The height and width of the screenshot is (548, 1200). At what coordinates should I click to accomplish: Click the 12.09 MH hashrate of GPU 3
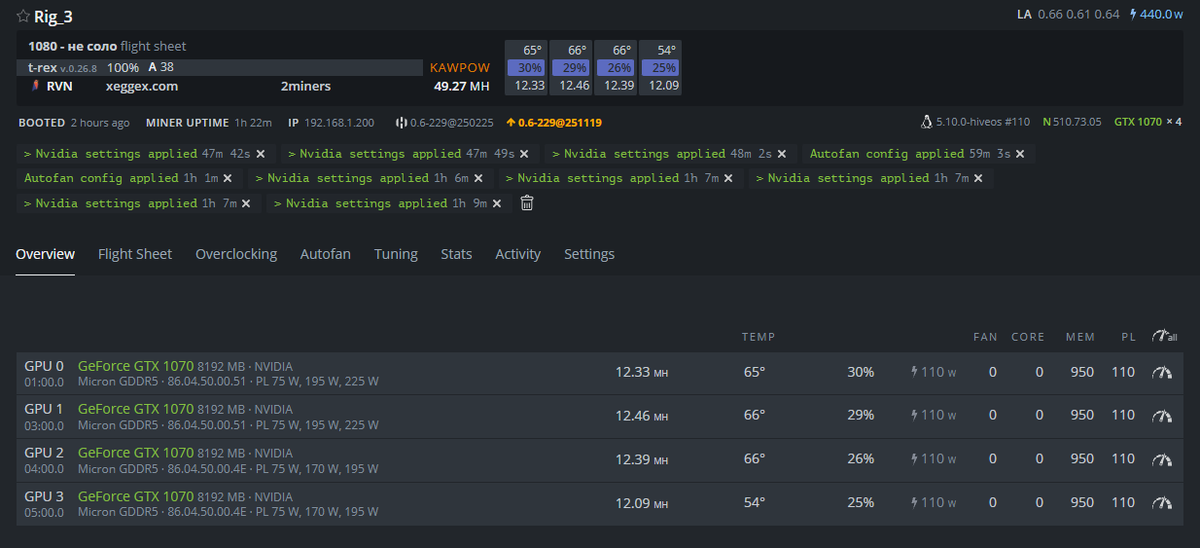(641, 503)
